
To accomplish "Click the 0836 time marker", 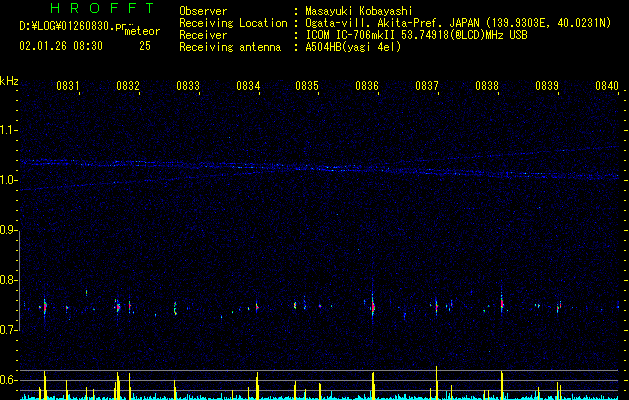I will (367, 85).
